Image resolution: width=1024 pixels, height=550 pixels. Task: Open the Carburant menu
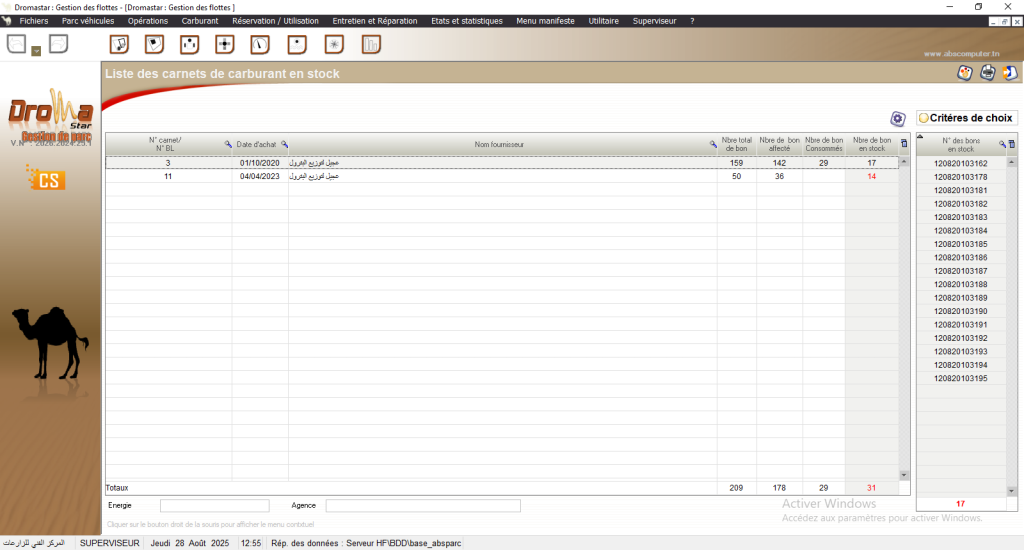pos(200,21)
